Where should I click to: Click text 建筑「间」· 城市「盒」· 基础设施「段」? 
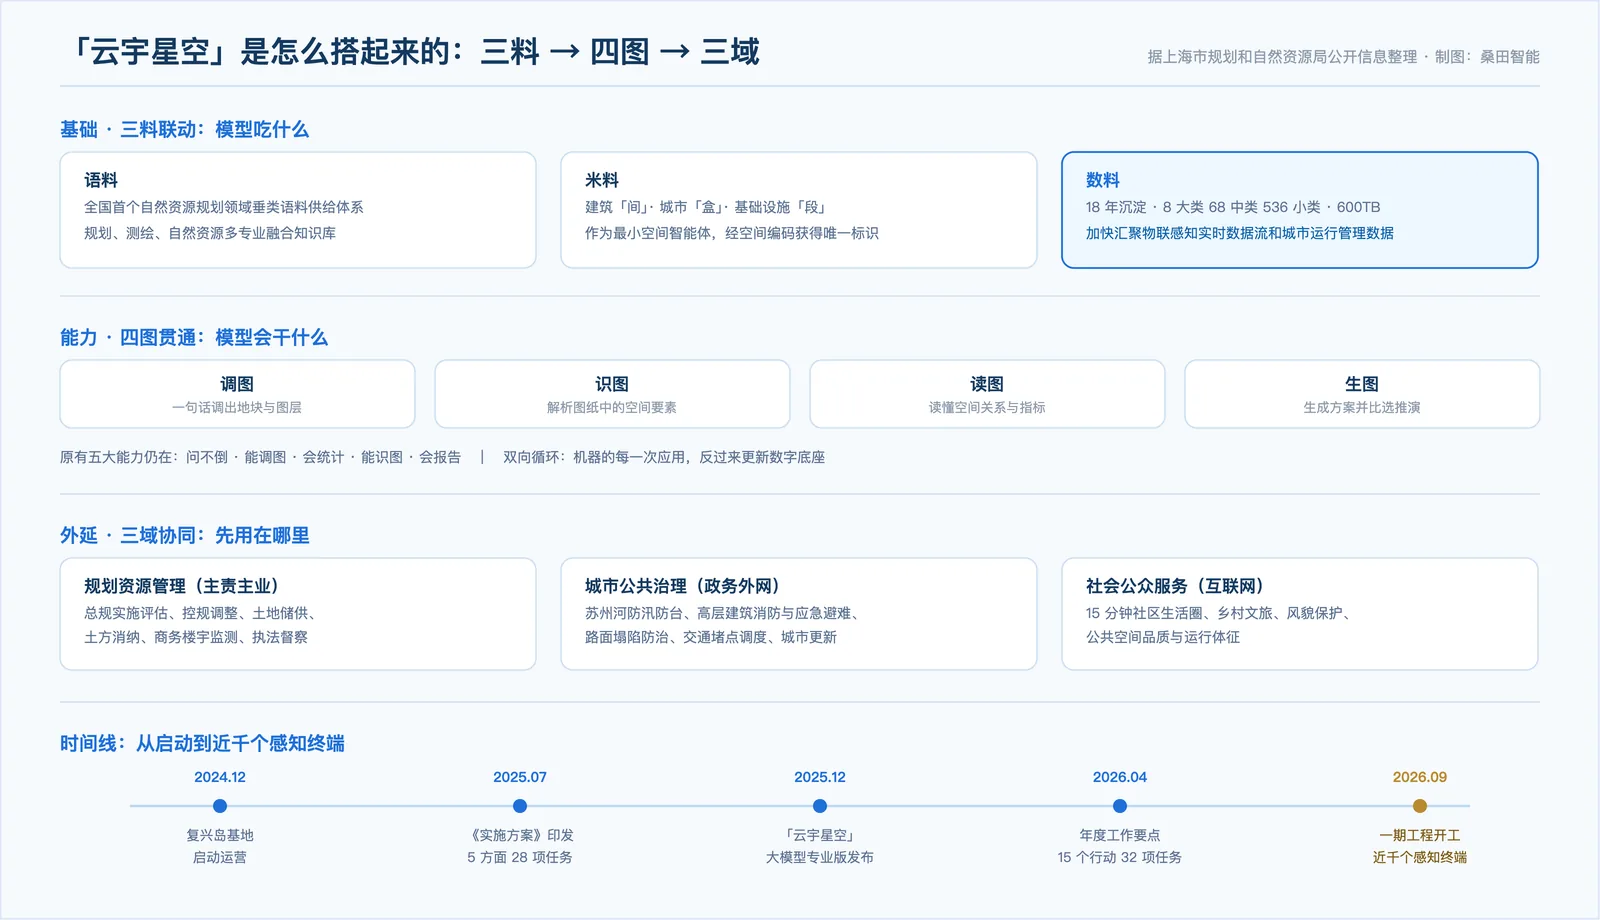[705, 207]
